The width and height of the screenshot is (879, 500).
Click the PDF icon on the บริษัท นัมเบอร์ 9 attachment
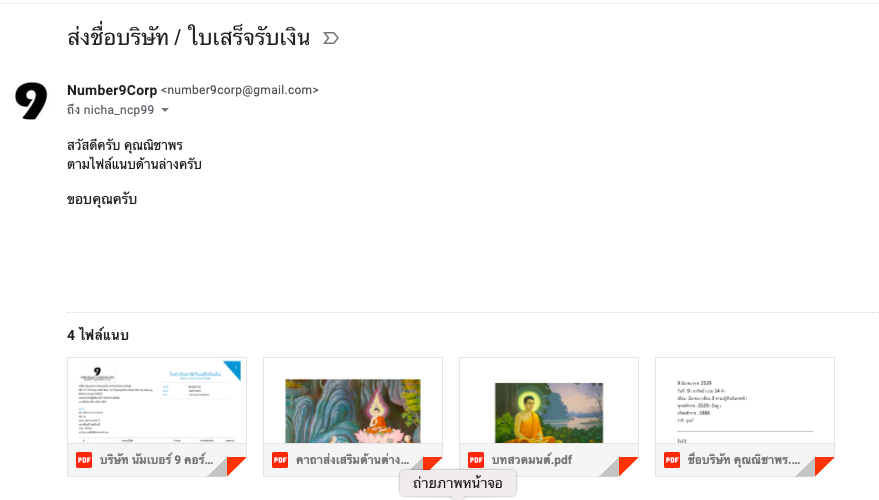pos(84,460)
